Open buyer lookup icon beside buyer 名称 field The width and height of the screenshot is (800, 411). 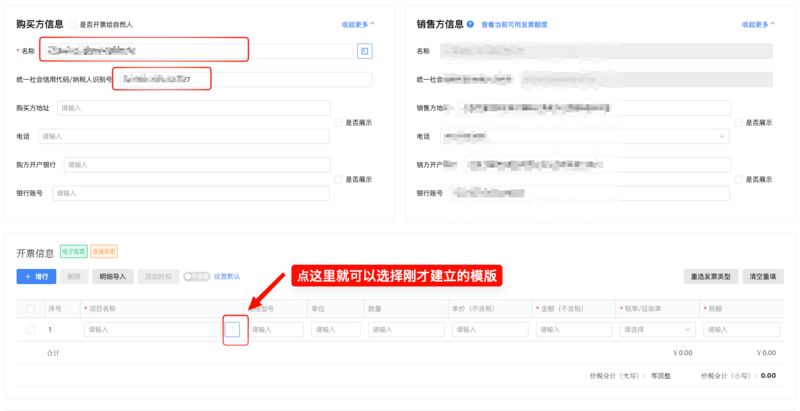point(364,51)
